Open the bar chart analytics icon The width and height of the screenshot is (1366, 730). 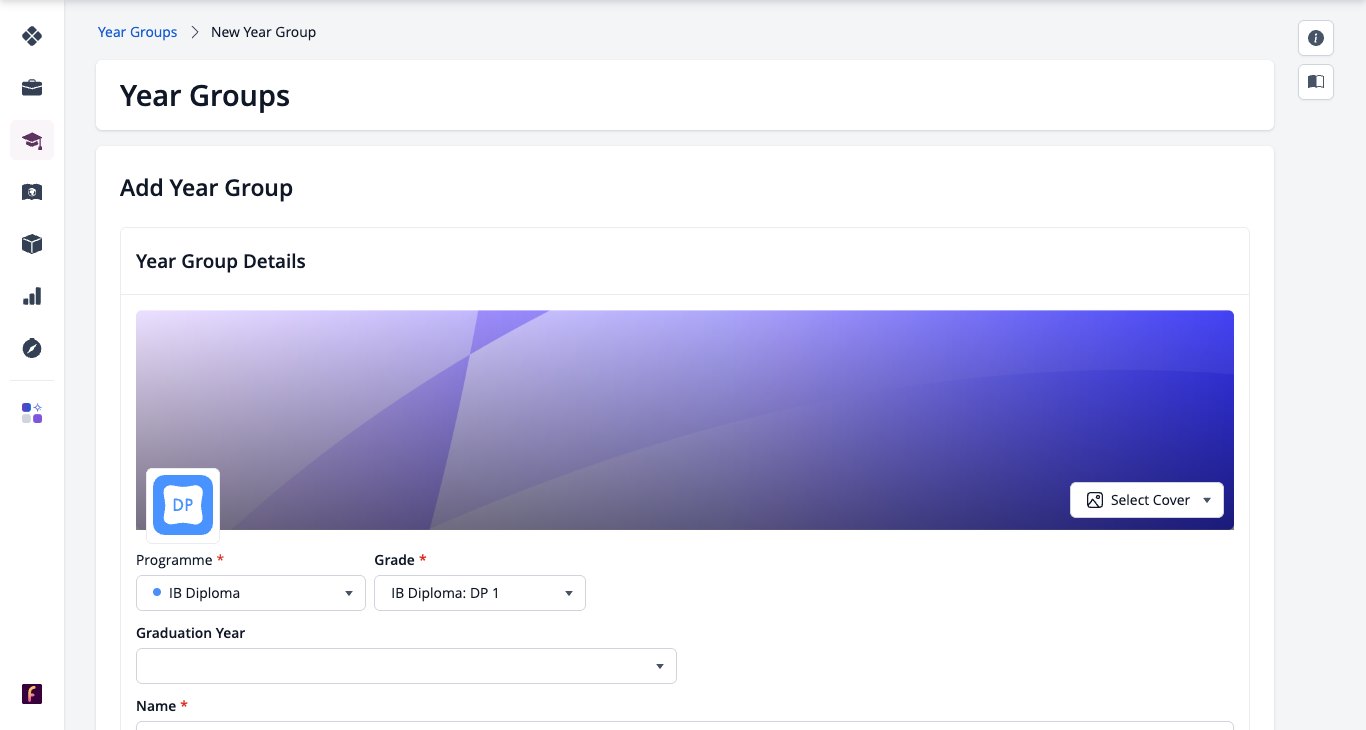32,296
